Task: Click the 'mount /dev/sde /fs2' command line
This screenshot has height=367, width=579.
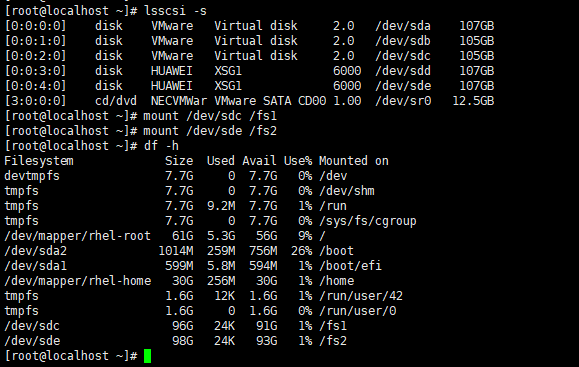Action: [x=210, y=131]
